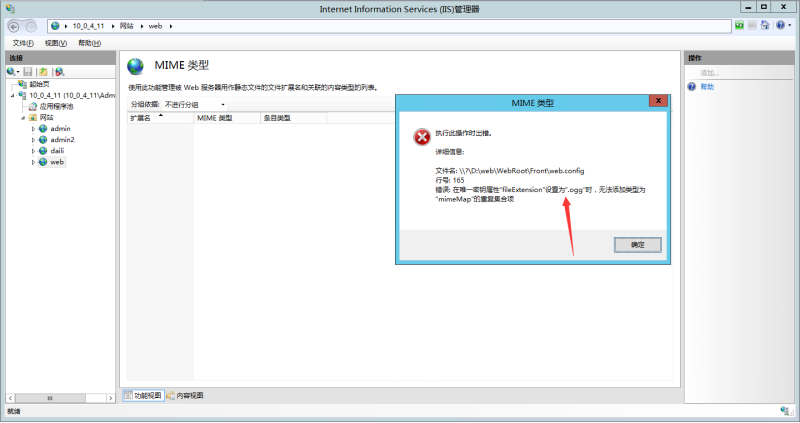Open the 帮助(H) menu

89,43
